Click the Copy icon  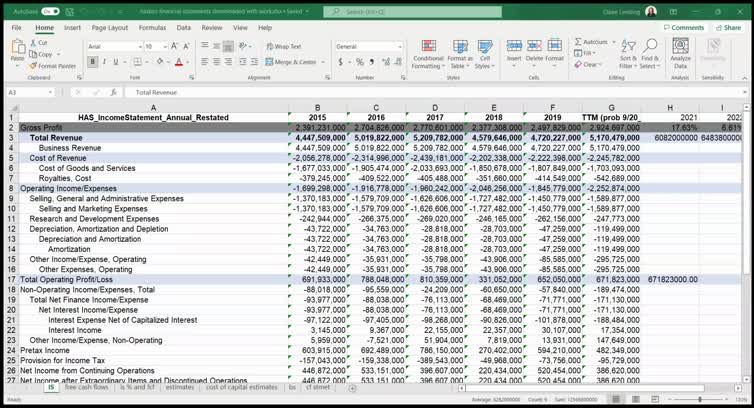(33, 54)
